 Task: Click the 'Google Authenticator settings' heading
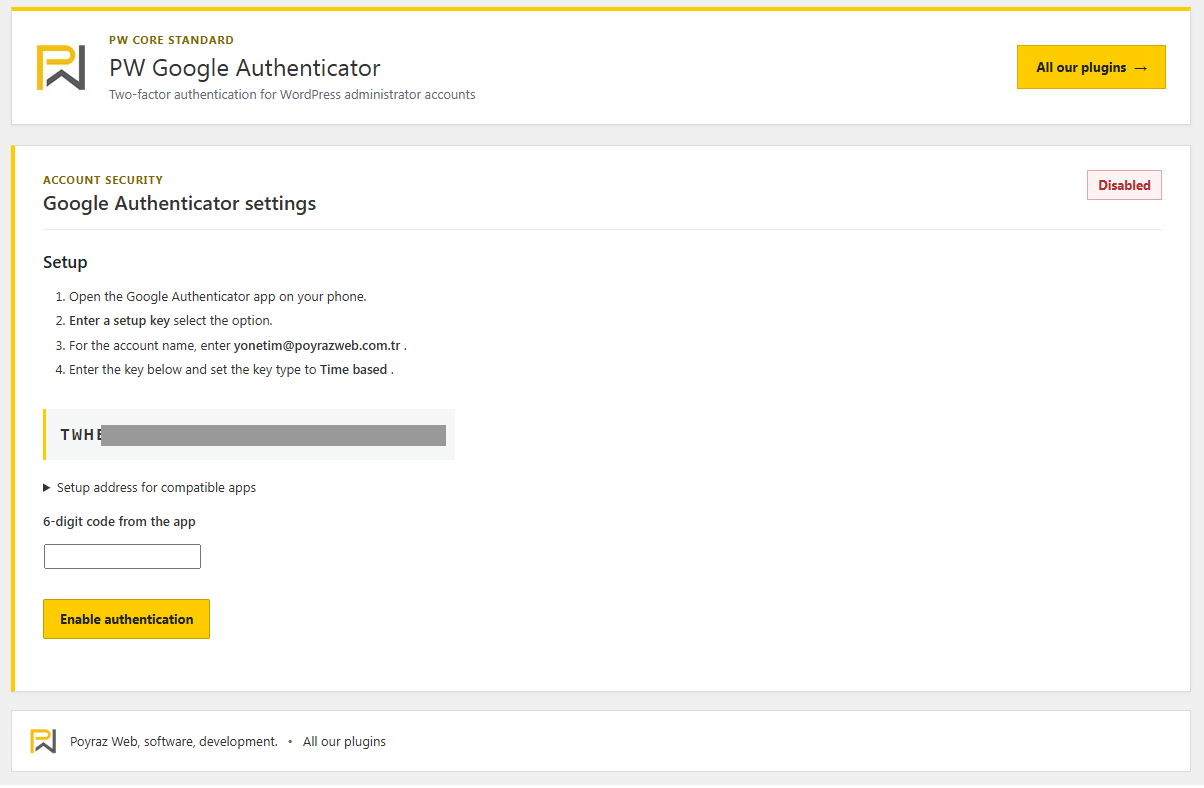[x=180, y=203]
